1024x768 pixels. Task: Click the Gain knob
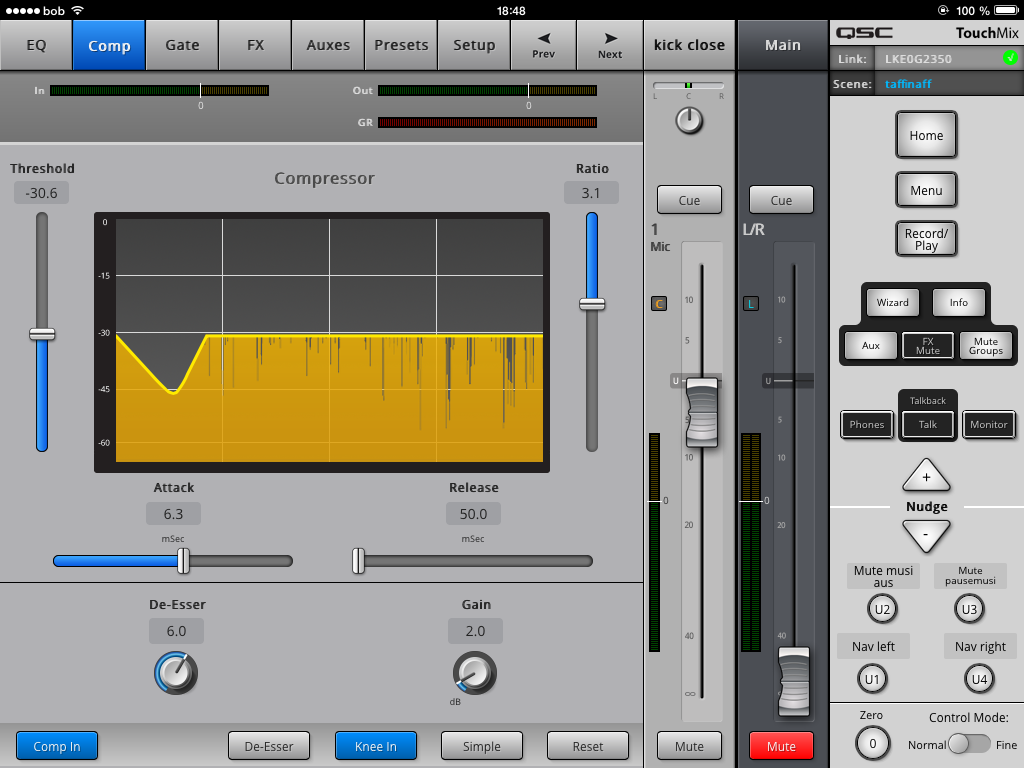475,673
